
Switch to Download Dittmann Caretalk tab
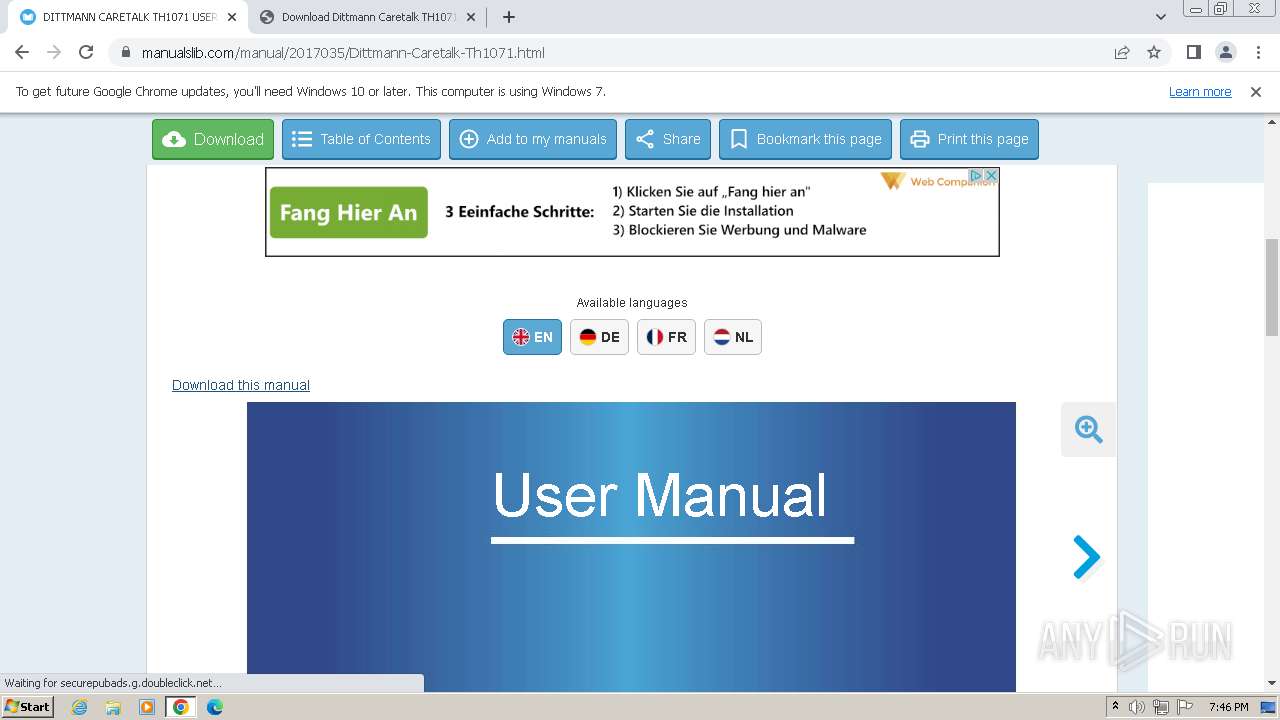(x=368, y=17)
